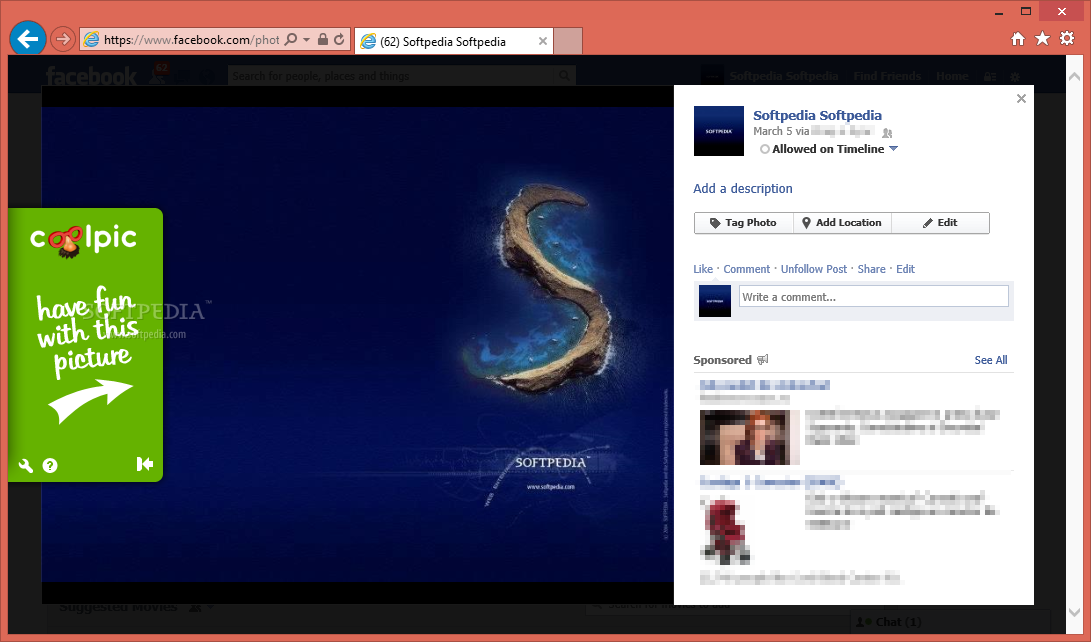Viewport: 1091px width, 642px height.
Task: Open the second sponsored ad stroller thumbnail
Action: point(725,530)
